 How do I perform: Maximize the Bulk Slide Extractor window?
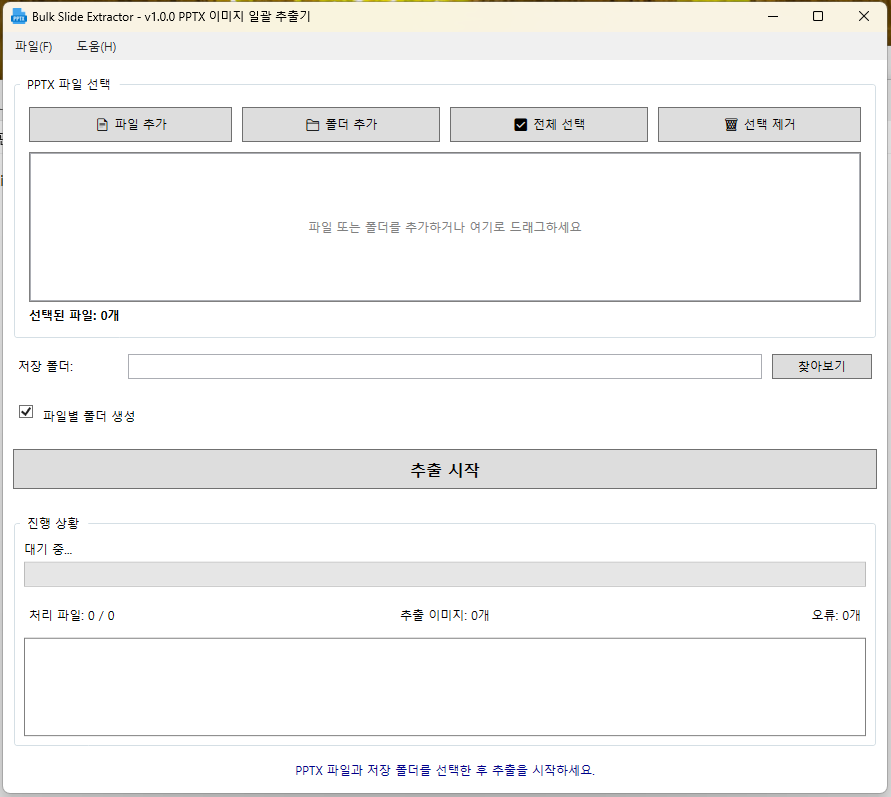(818, 16)
